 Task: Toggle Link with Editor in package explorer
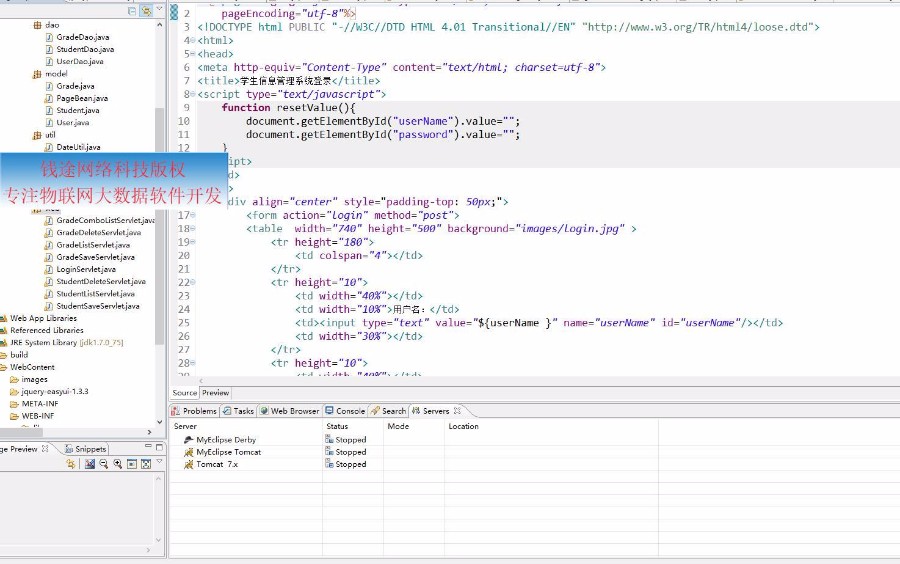coord(146,11)
